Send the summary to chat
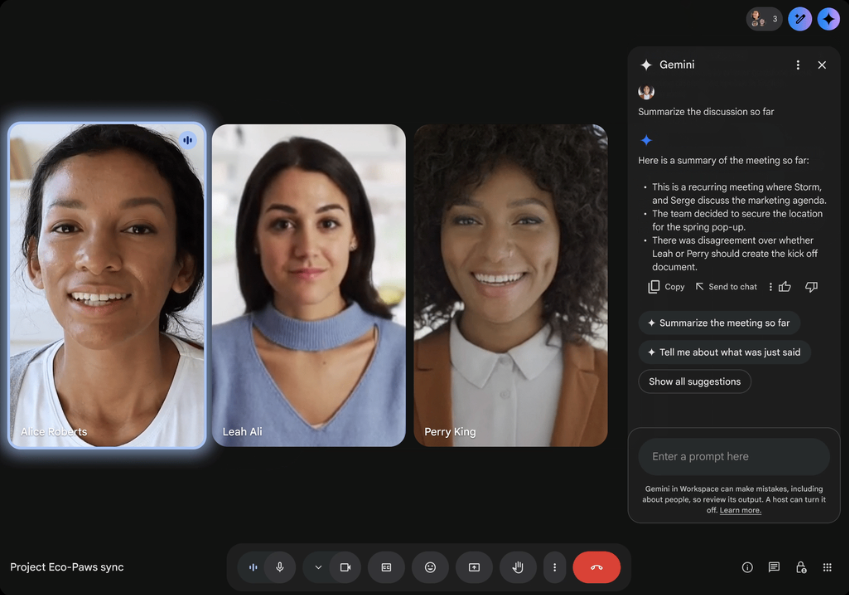The width and height of the screenshot is (849, 595). pyautogui.click(x=726, y=287)
